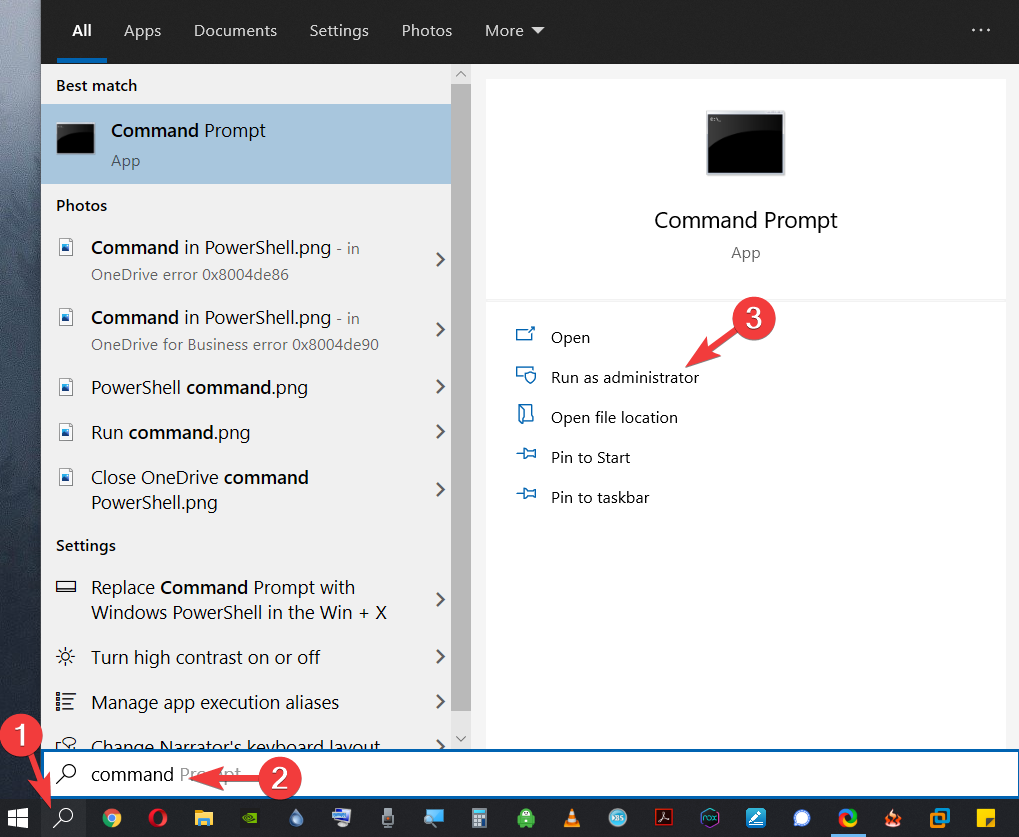1019x837 pixels.
Task: Click the Pin to taskbar pin icon
Action: coord(526,494)
